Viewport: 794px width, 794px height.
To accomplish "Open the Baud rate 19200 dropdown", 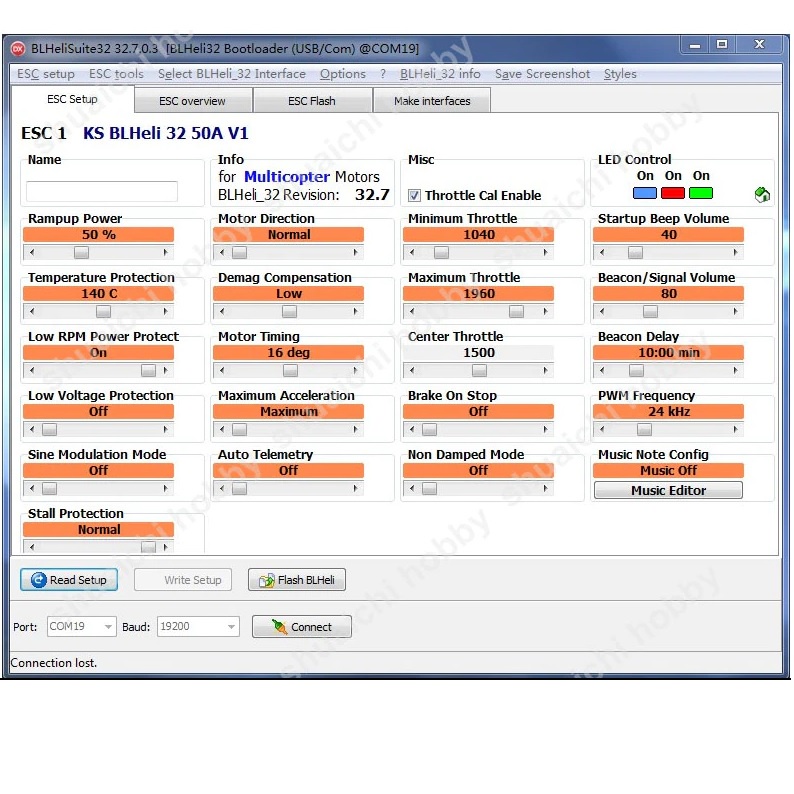I will (231, 627).
